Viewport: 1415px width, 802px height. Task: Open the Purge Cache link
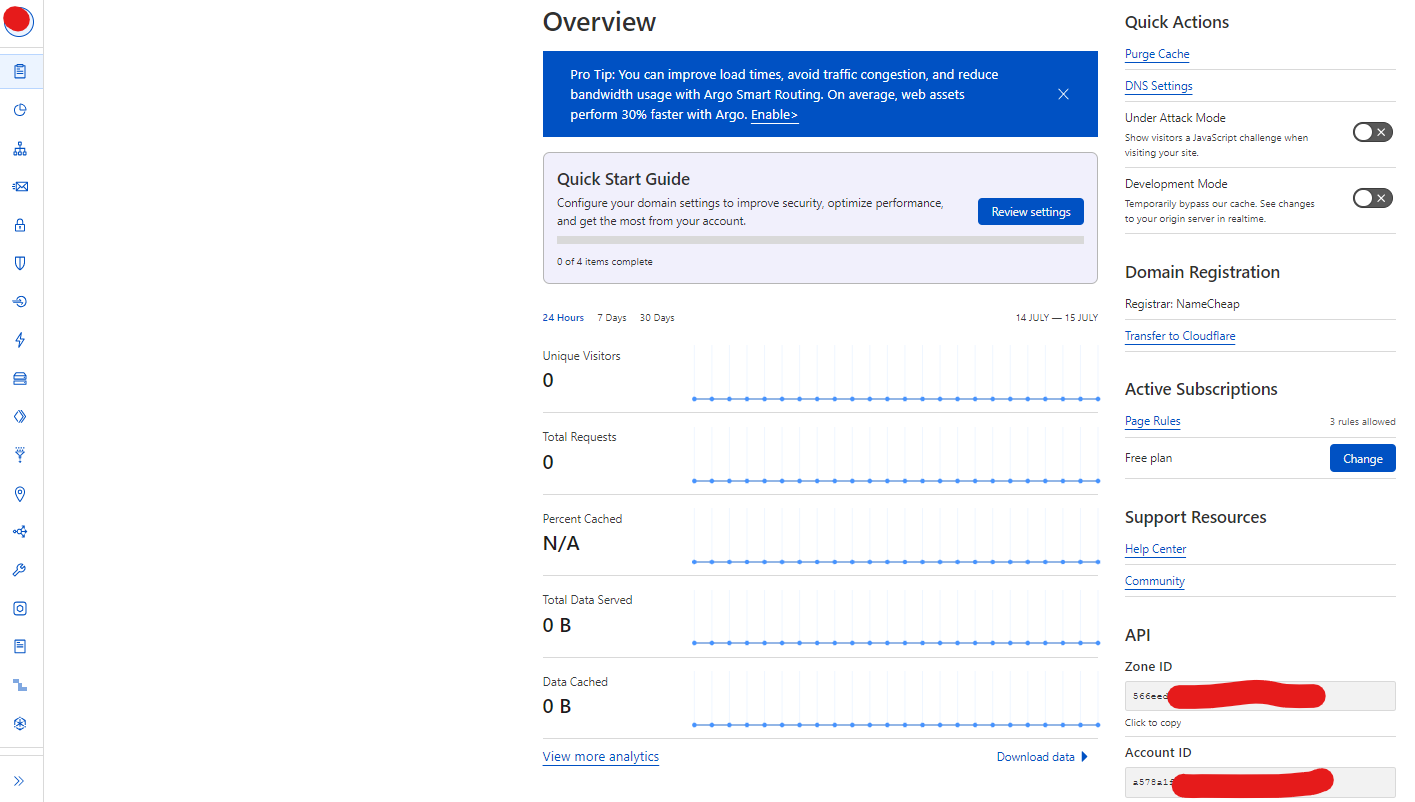coord(1157,54)
